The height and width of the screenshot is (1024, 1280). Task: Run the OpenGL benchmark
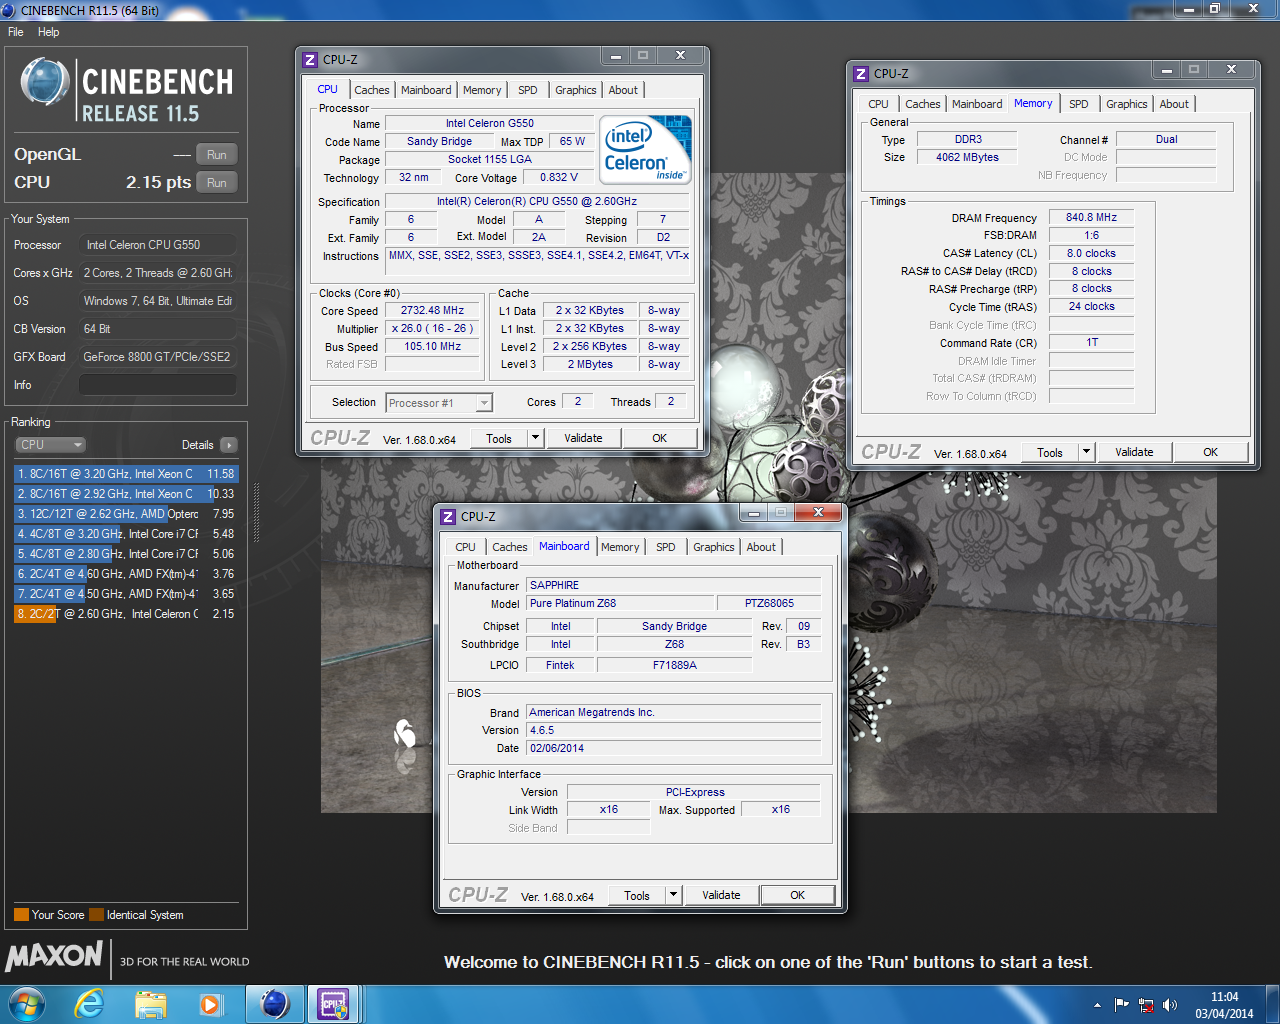217,155
